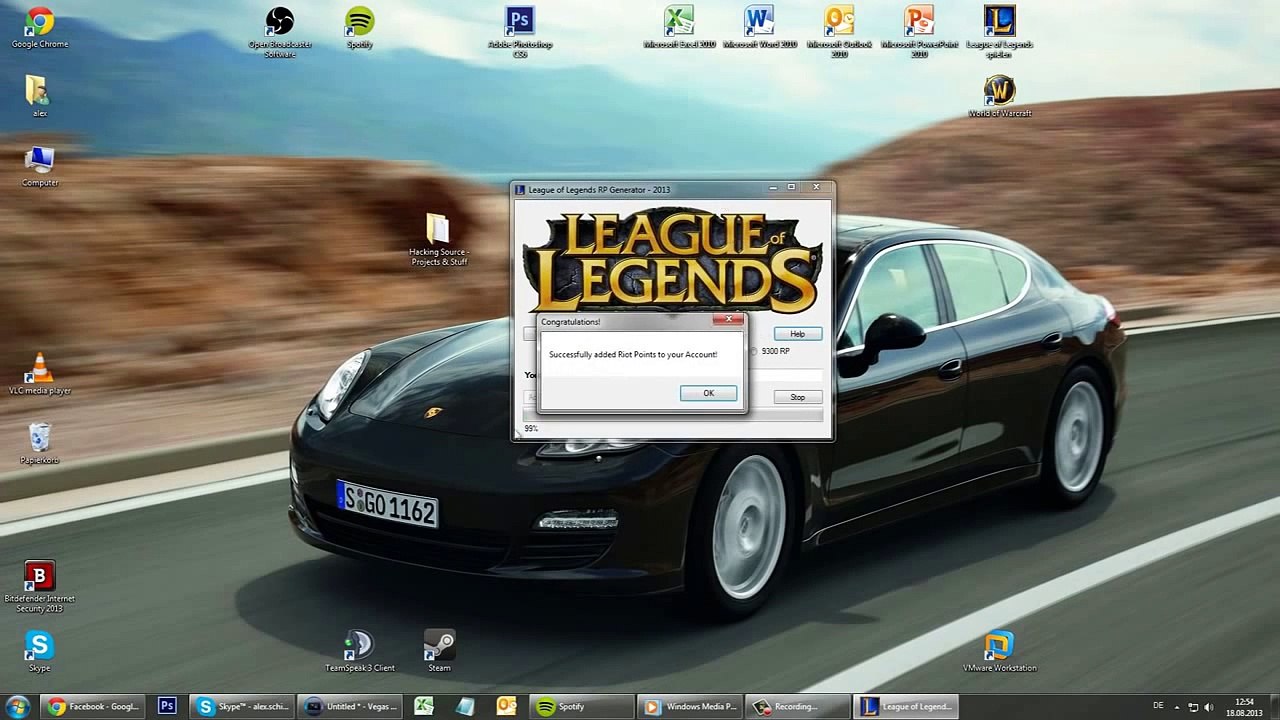Switch to Untitled Vegas taskbar window

(x=351, y=707)
